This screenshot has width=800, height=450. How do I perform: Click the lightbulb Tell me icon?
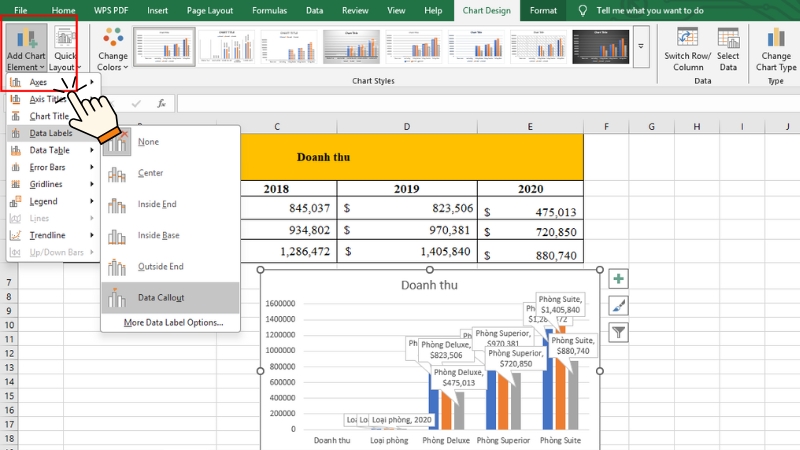coord(583,10)
